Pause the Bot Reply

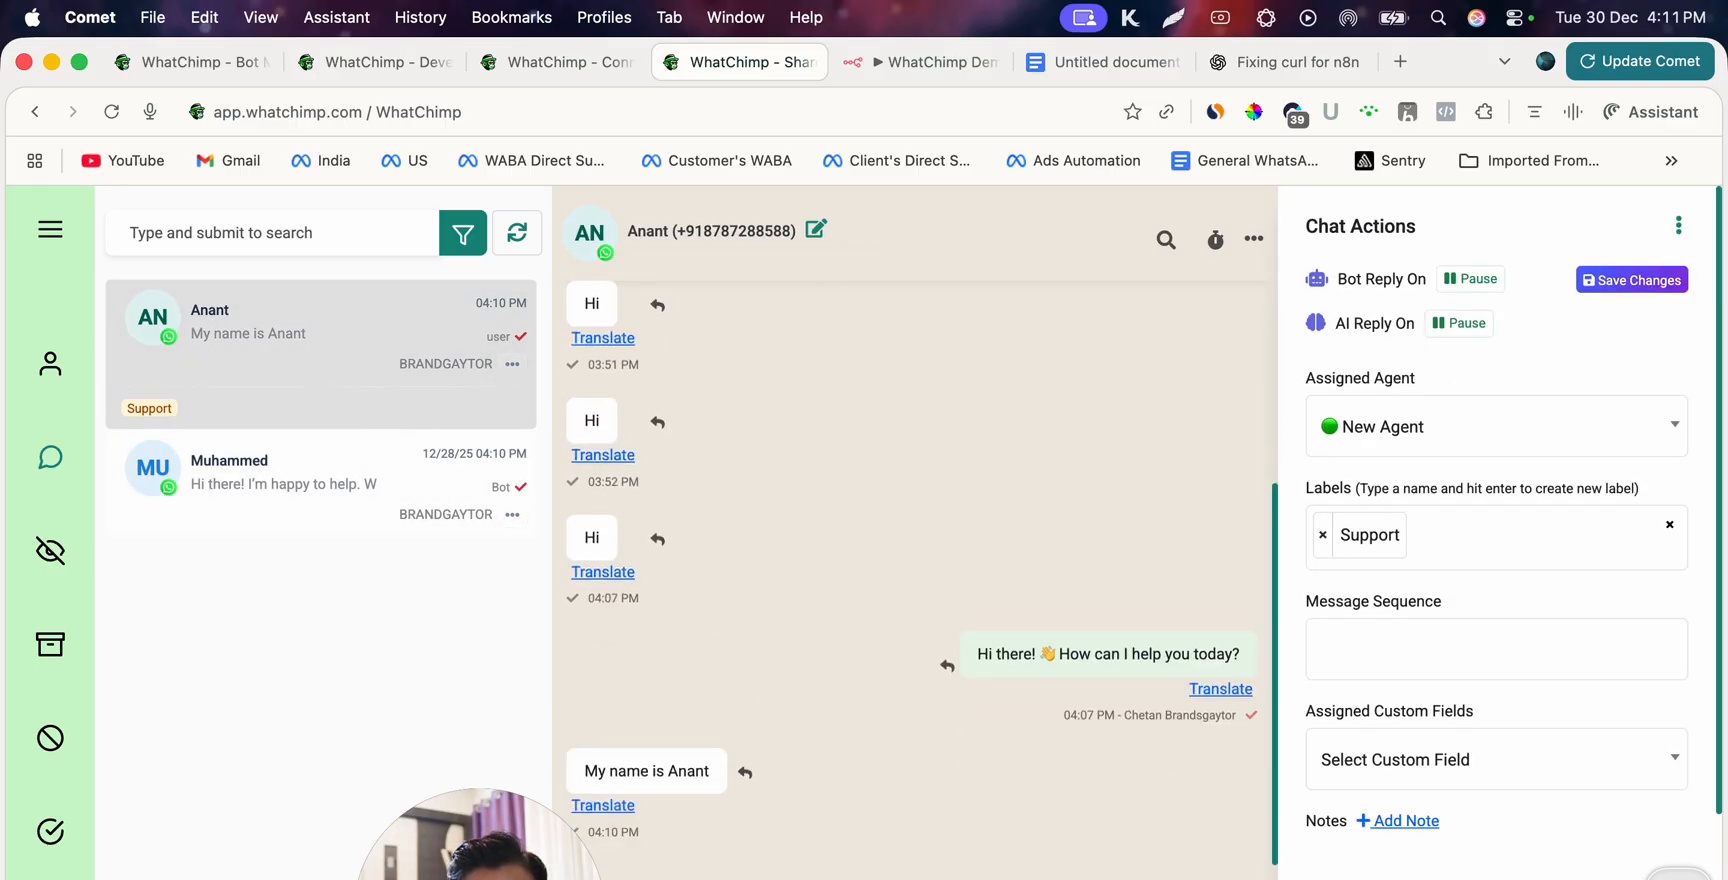(x=1470, y=279)
